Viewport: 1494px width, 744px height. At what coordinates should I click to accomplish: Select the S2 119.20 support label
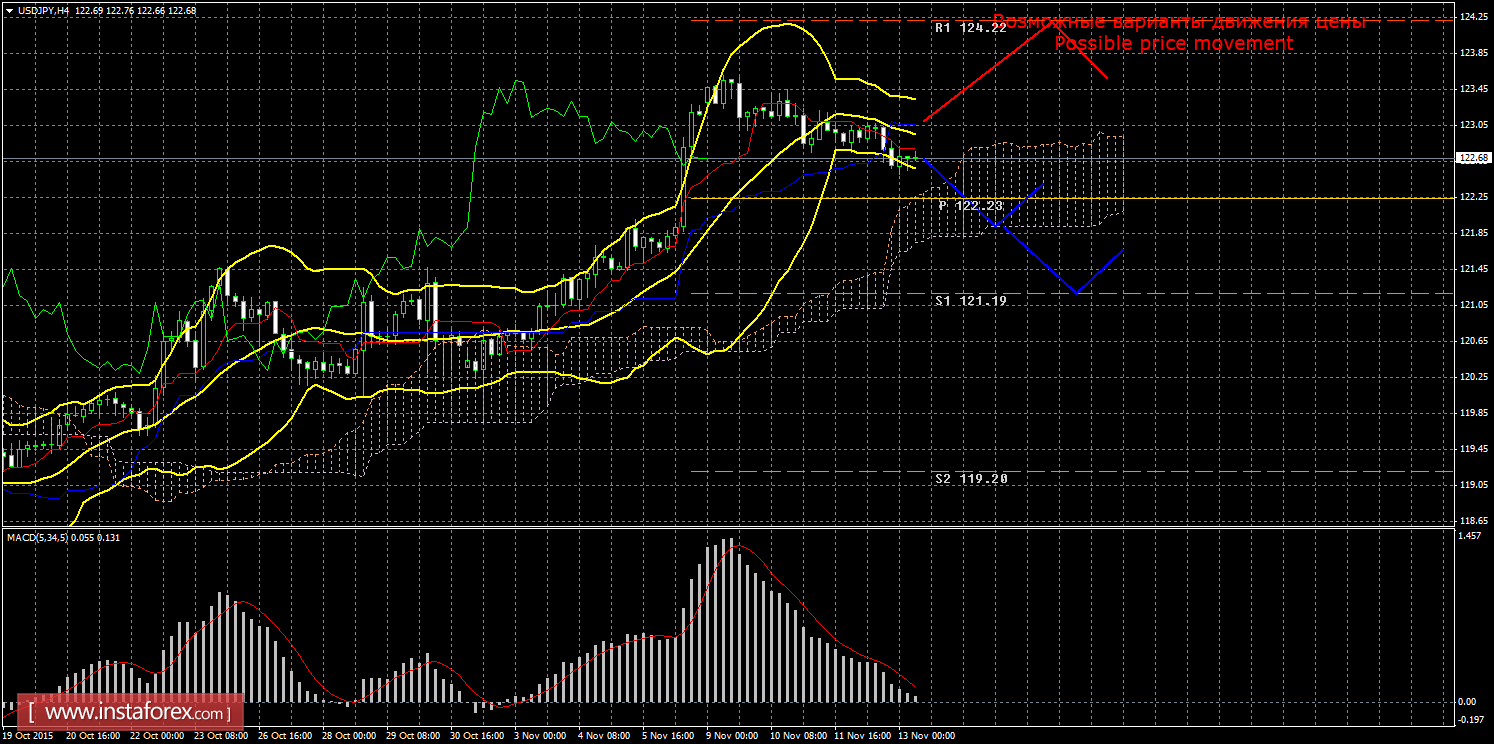970,479
